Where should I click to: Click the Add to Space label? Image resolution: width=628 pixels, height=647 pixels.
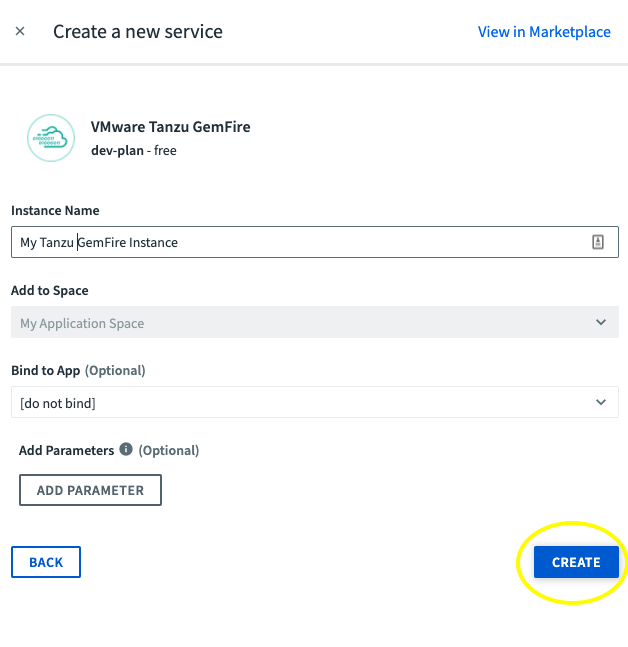[50, 291]
